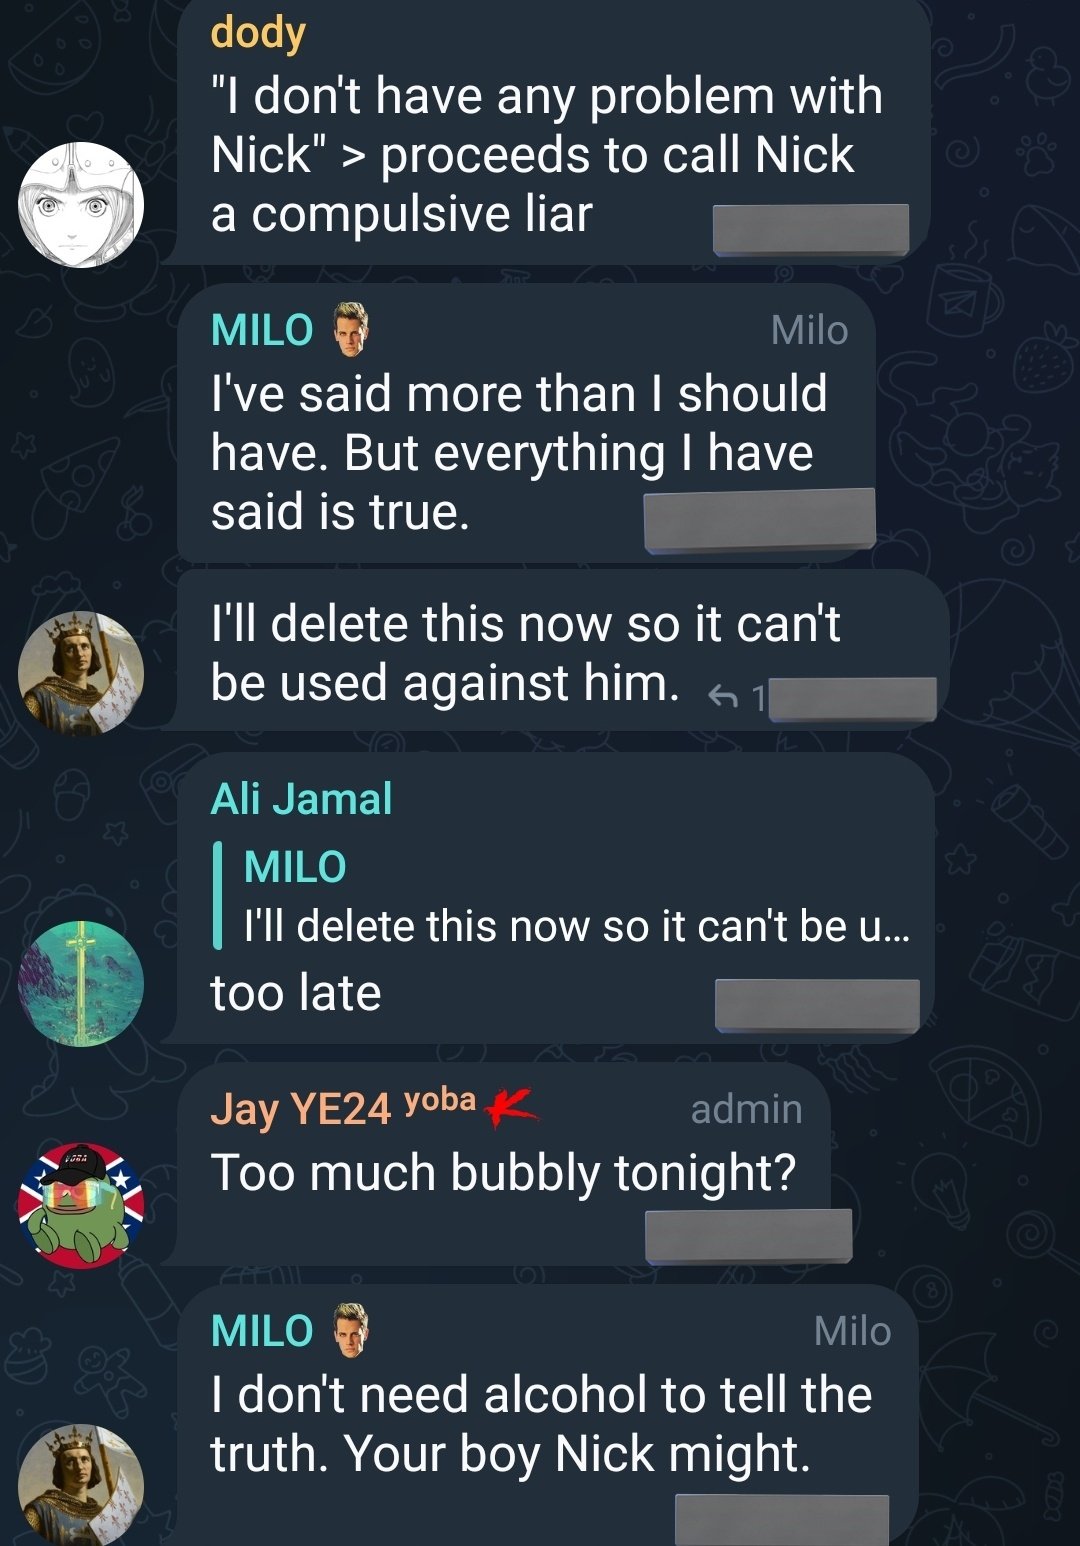Tap the Milo title tag on first MILO message
The height and width of the screenshot is (1546, 1080).
tap(809, 330)
